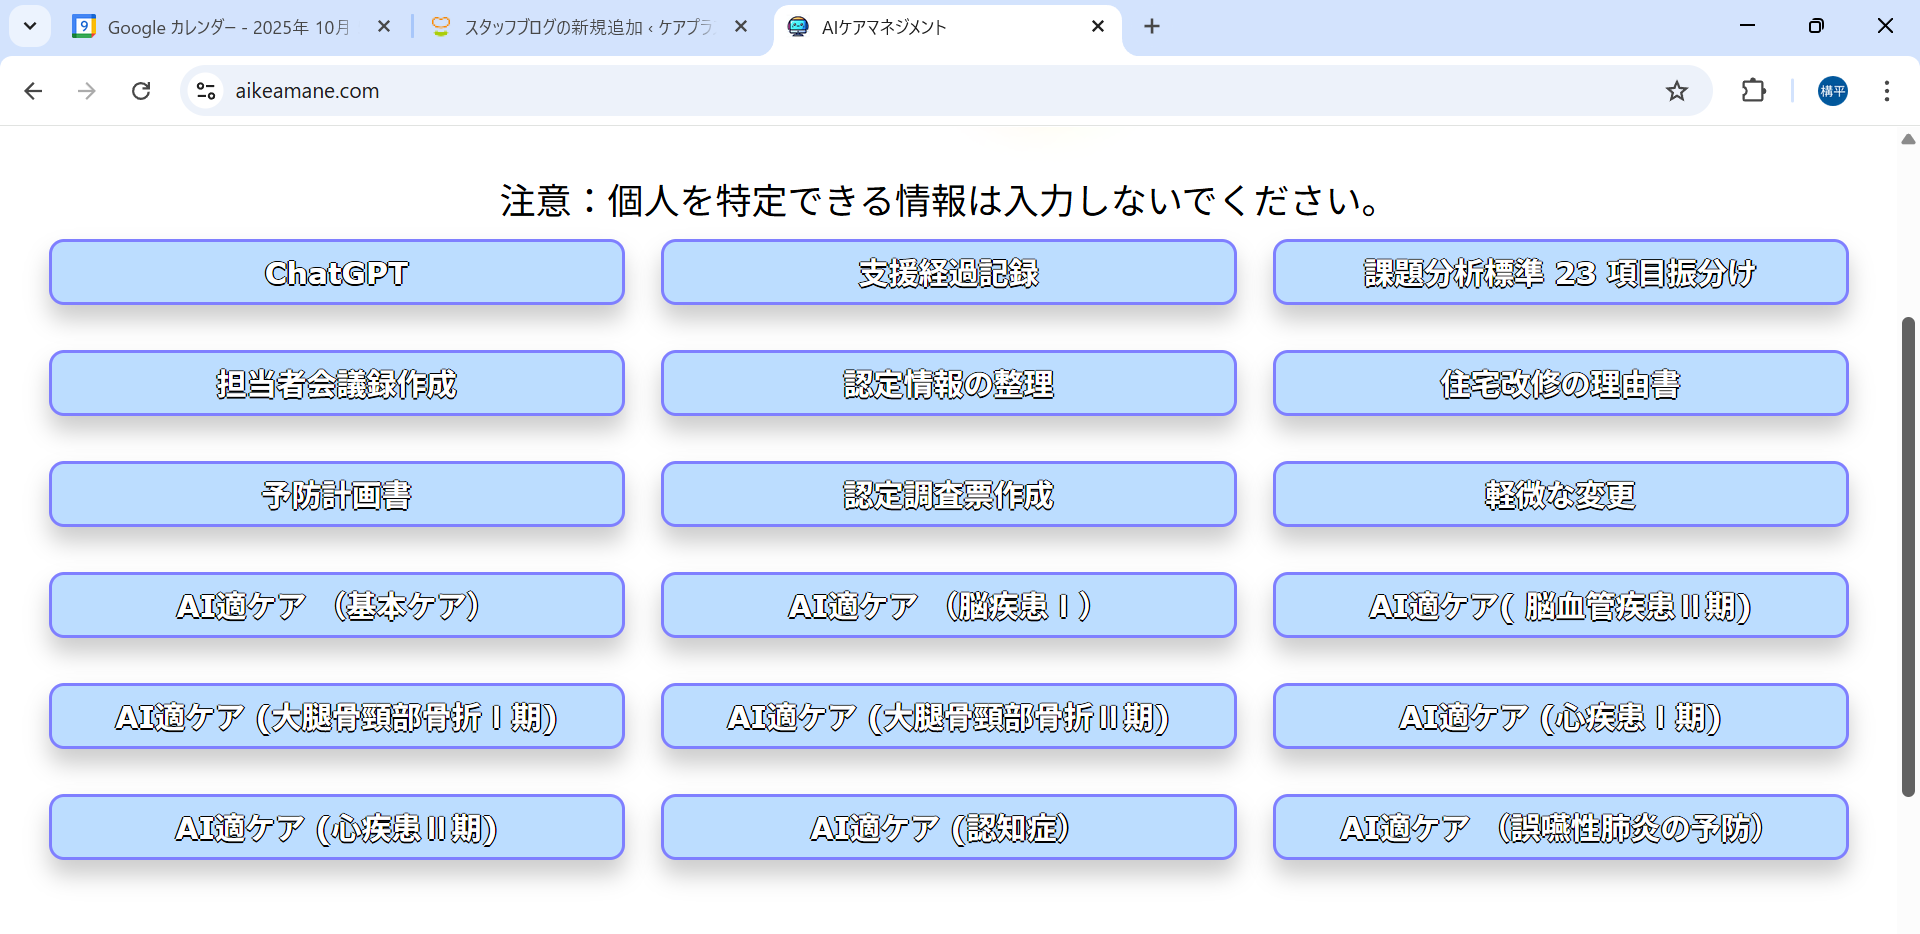The image size is (1920, 934).
Task: Expand the tab search dropdown chevron
Action: coord(30,27)
